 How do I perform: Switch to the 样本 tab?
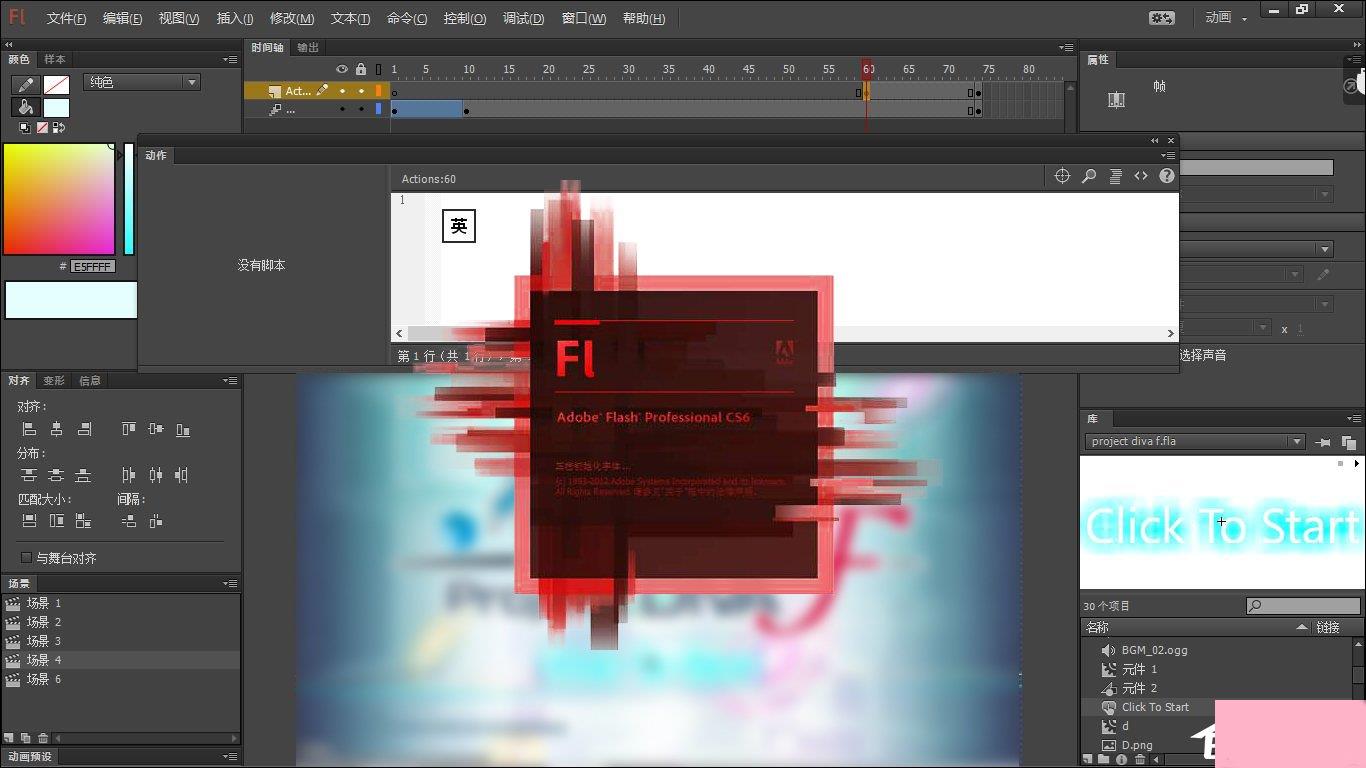tap(54, 59)
